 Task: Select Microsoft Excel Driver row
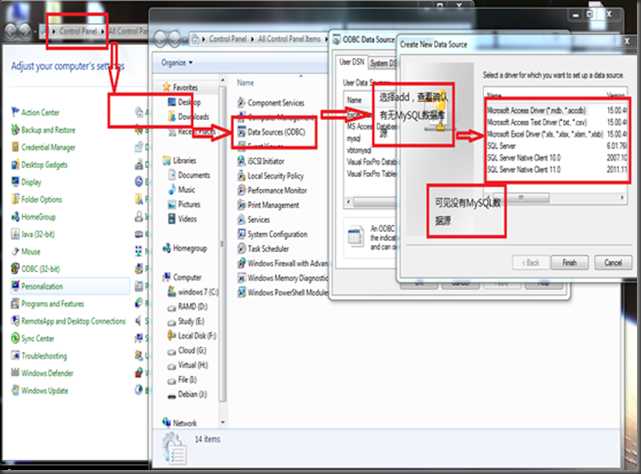click(556, 134)
